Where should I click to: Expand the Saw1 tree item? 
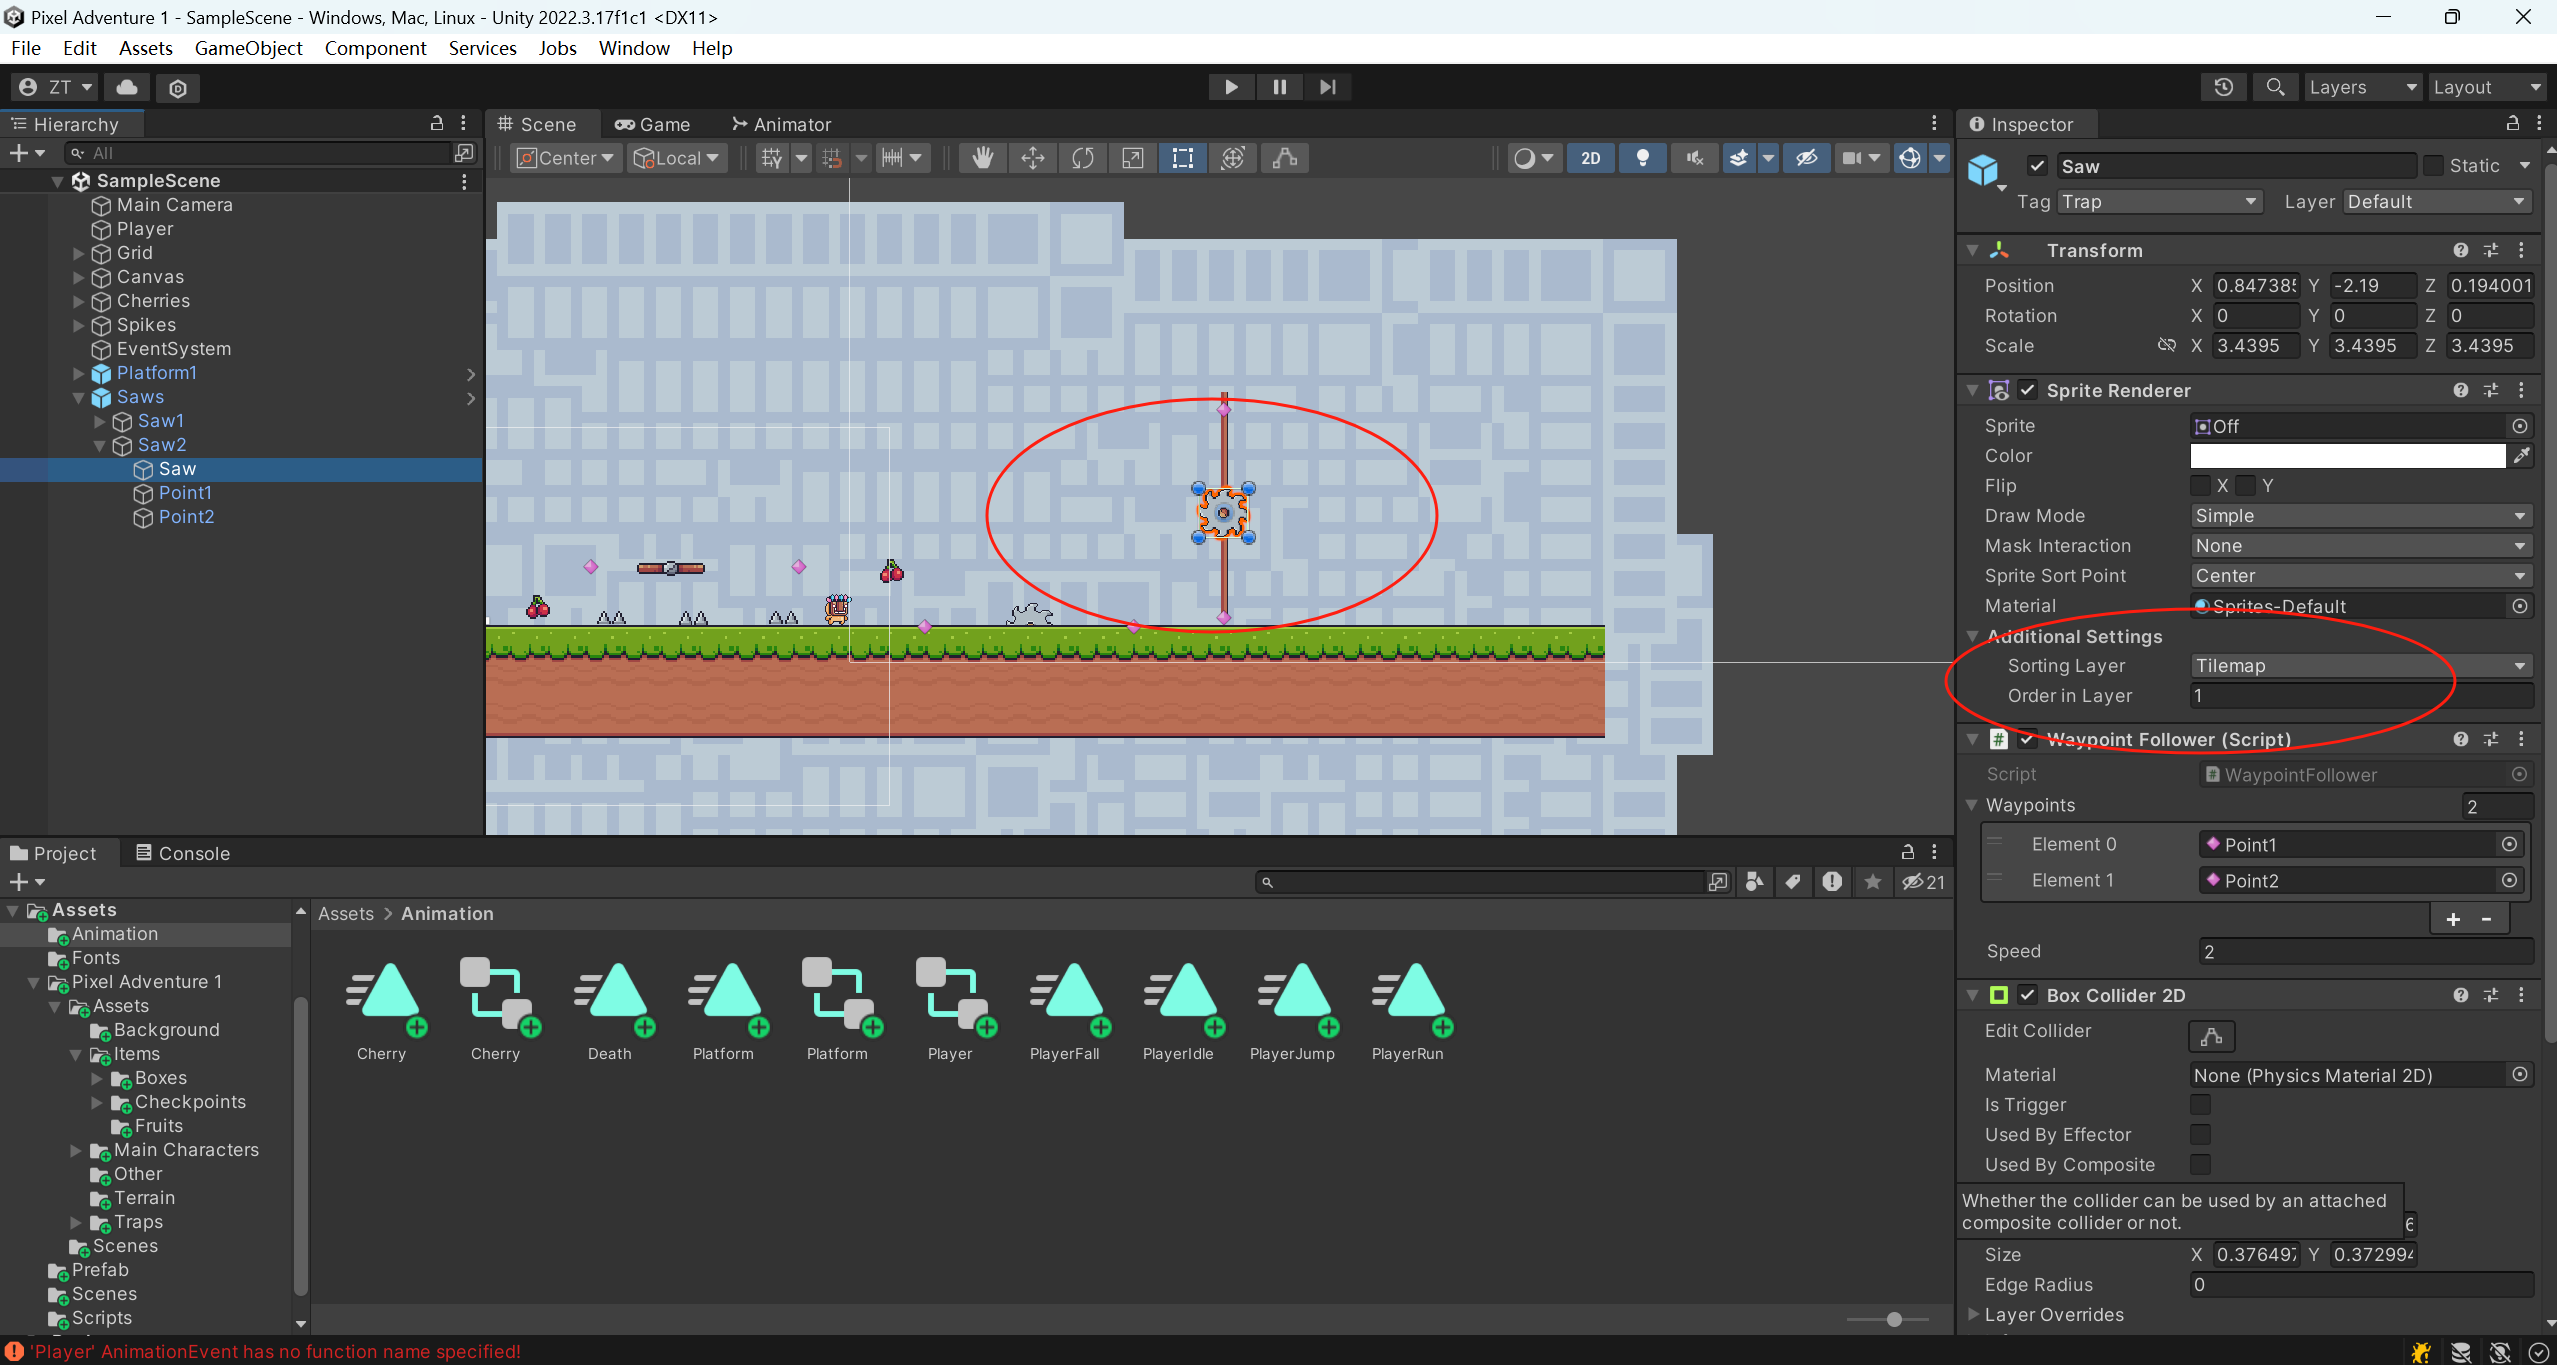[x=99, y=421]
